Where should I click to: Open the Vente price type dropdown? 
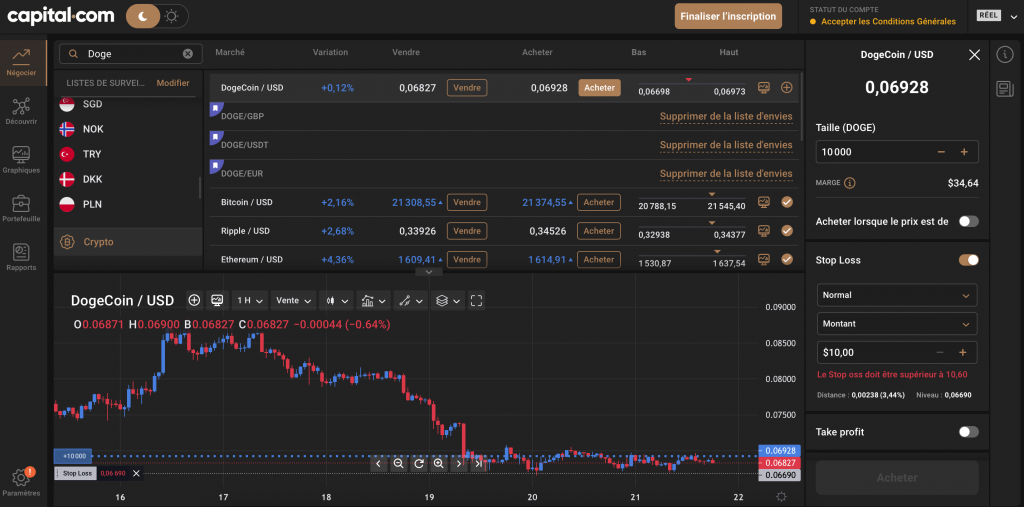[293, 301]
